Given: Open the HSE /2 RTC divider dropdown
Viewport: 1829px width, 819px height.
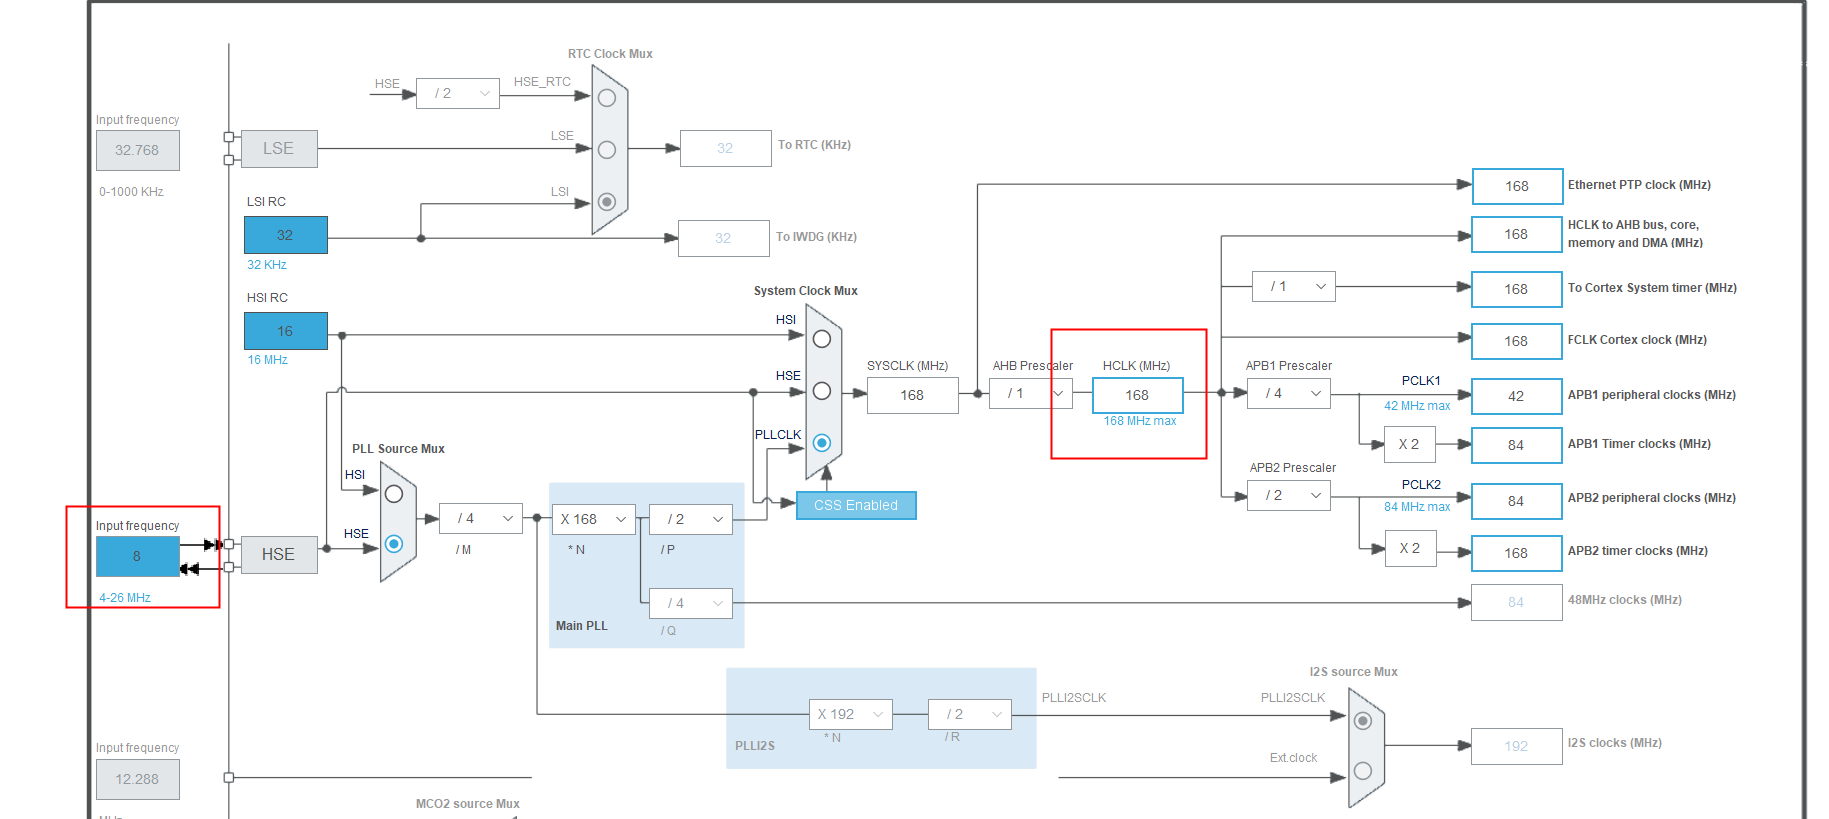Looking at the screenshot, I should click(x=458, y=93).
